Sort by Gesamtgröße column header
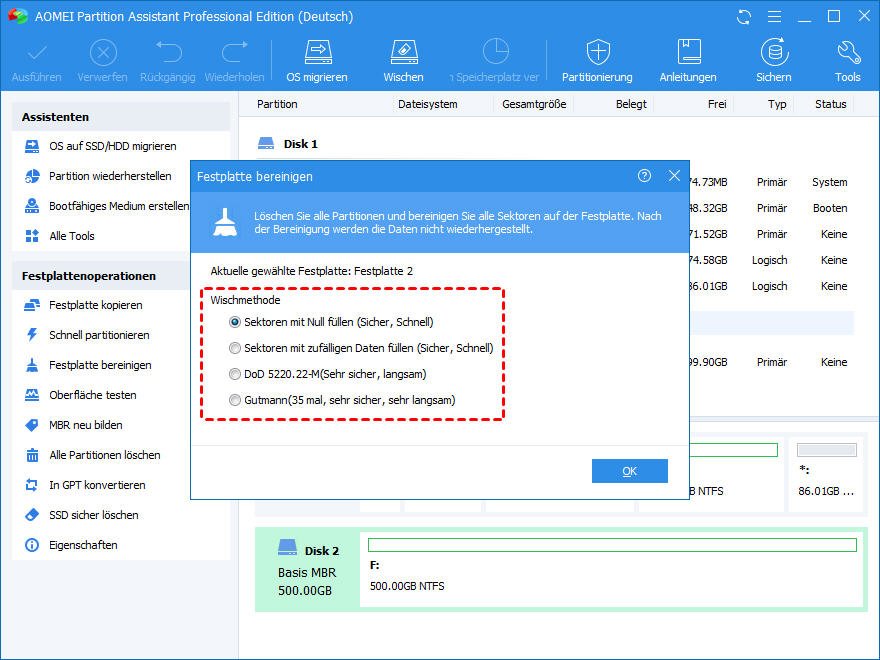The width and height of the screenshot is (880, 660). (x=534, y=104)
